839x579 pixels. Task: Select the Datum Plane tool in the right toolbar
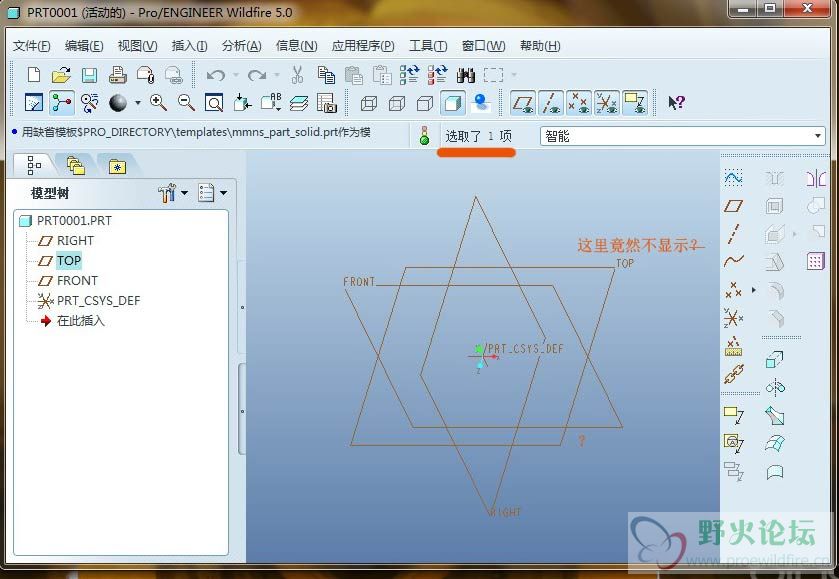click(733, 205)
